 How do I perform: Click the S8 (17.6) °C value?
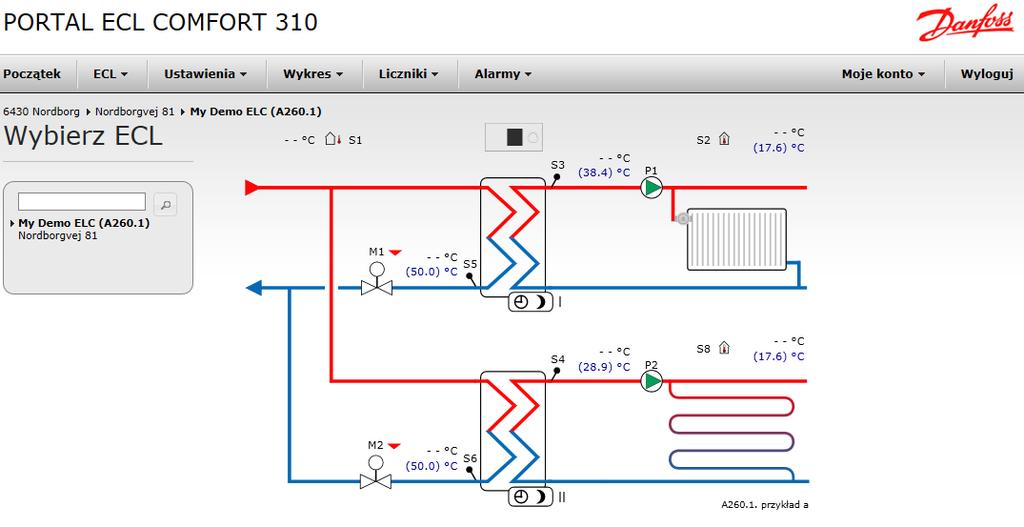tap(778, 357)
